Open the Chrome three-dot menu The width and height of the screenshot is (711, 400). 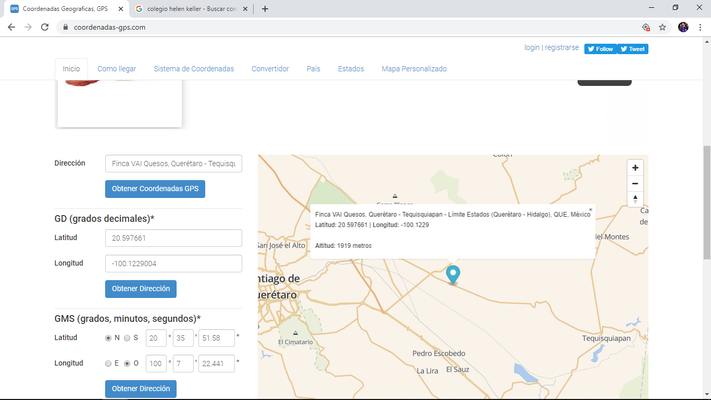699,27
